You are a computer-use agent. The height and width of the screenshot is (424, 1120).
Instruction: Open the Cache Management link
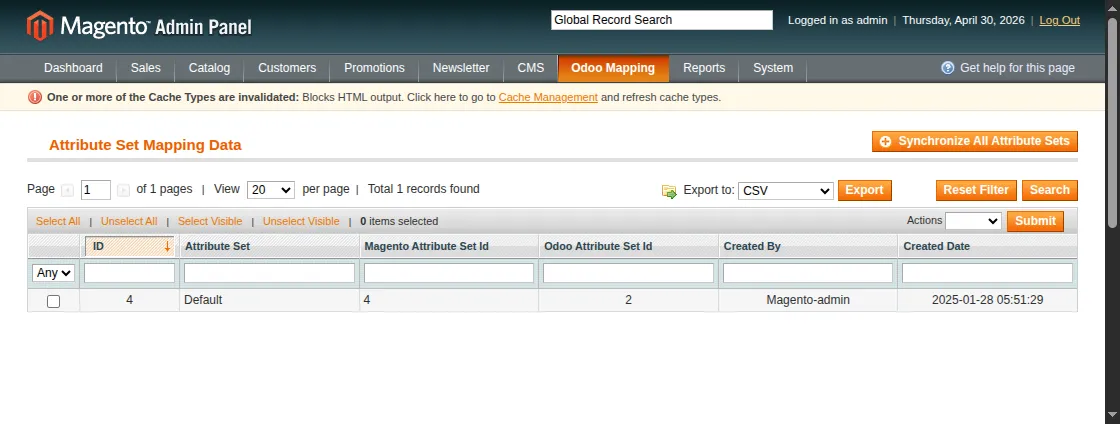tap(548, 97)
